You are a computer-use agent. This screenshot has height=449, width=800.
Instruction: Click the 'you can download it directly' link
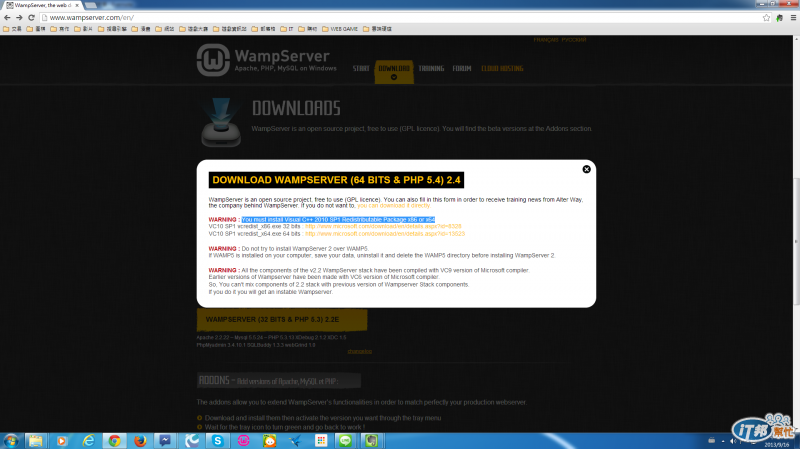pos(393,206)
